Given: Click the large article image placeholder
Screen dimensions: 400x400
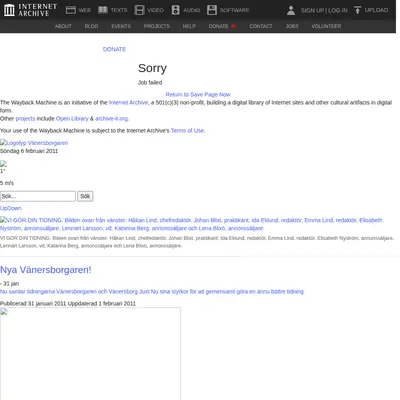Looking at the screenshot, I should point(90,354).
